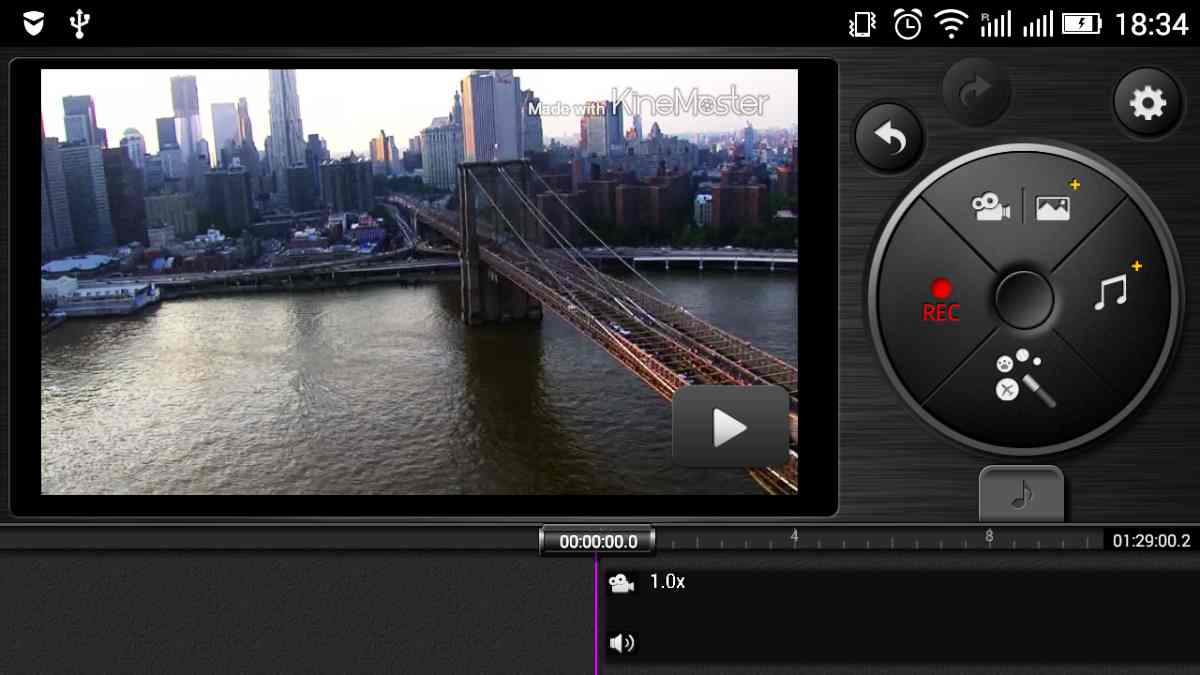1200x675 pixels.
Task: Tap the 00:00:00.0 current time indicator
Action: pyautogui.click(x=597, y=541)
